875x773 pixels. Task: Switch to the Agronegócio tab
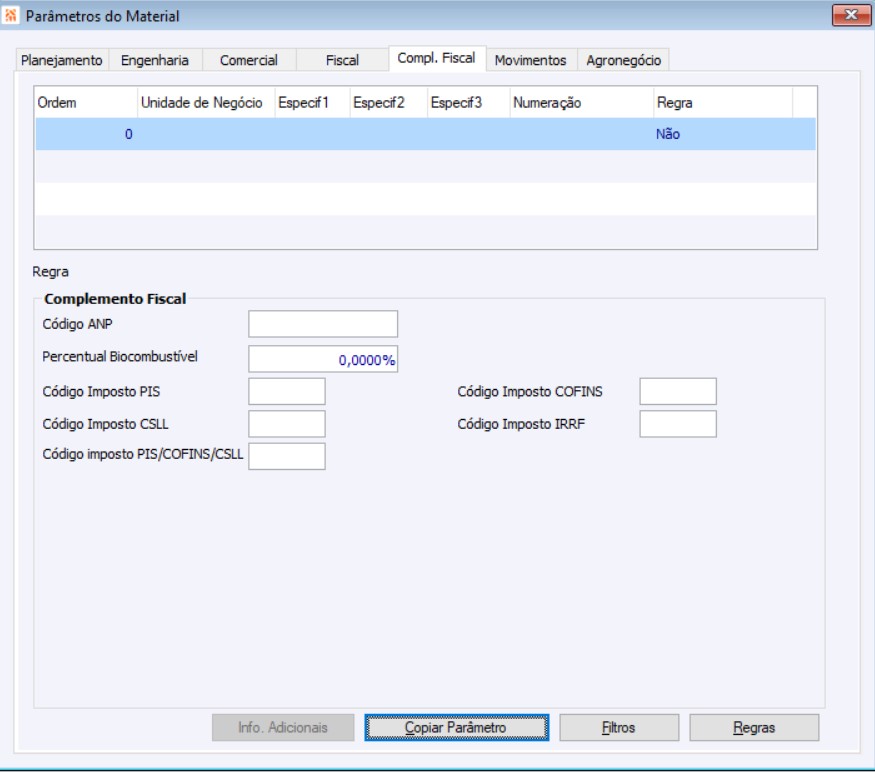623,60
